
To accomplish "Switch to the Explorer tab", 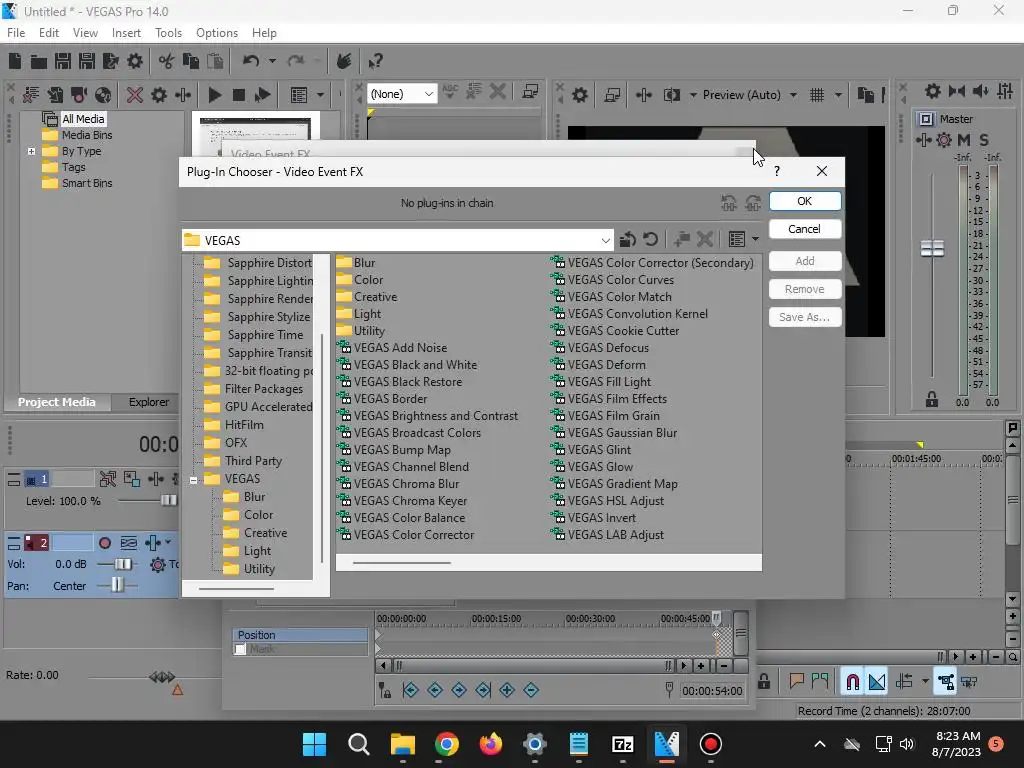I will (x=148, y=402).
